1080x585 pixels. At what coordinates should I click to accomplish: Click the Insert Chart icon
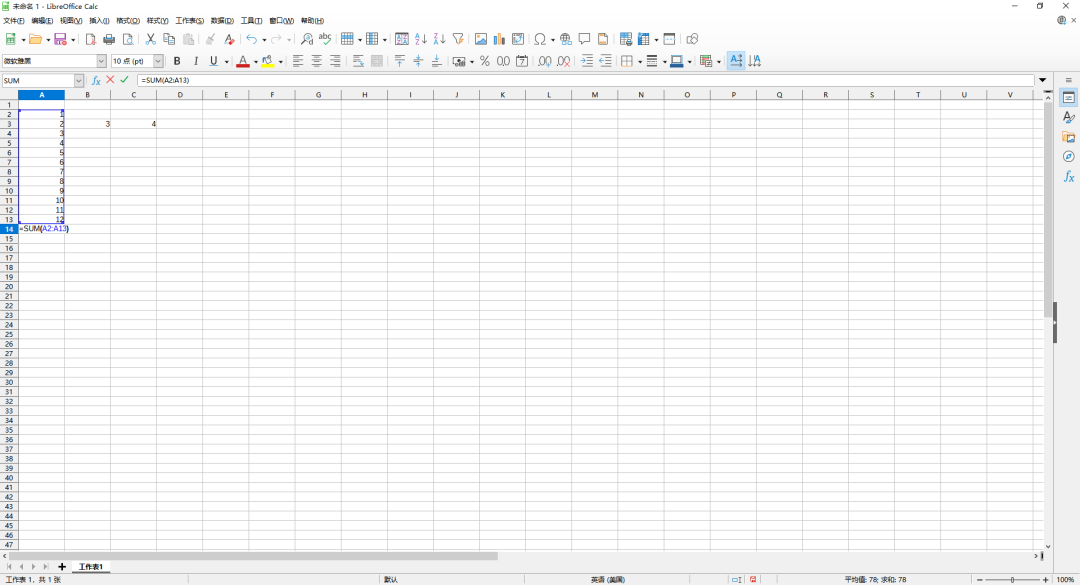[x=499, y=39]
